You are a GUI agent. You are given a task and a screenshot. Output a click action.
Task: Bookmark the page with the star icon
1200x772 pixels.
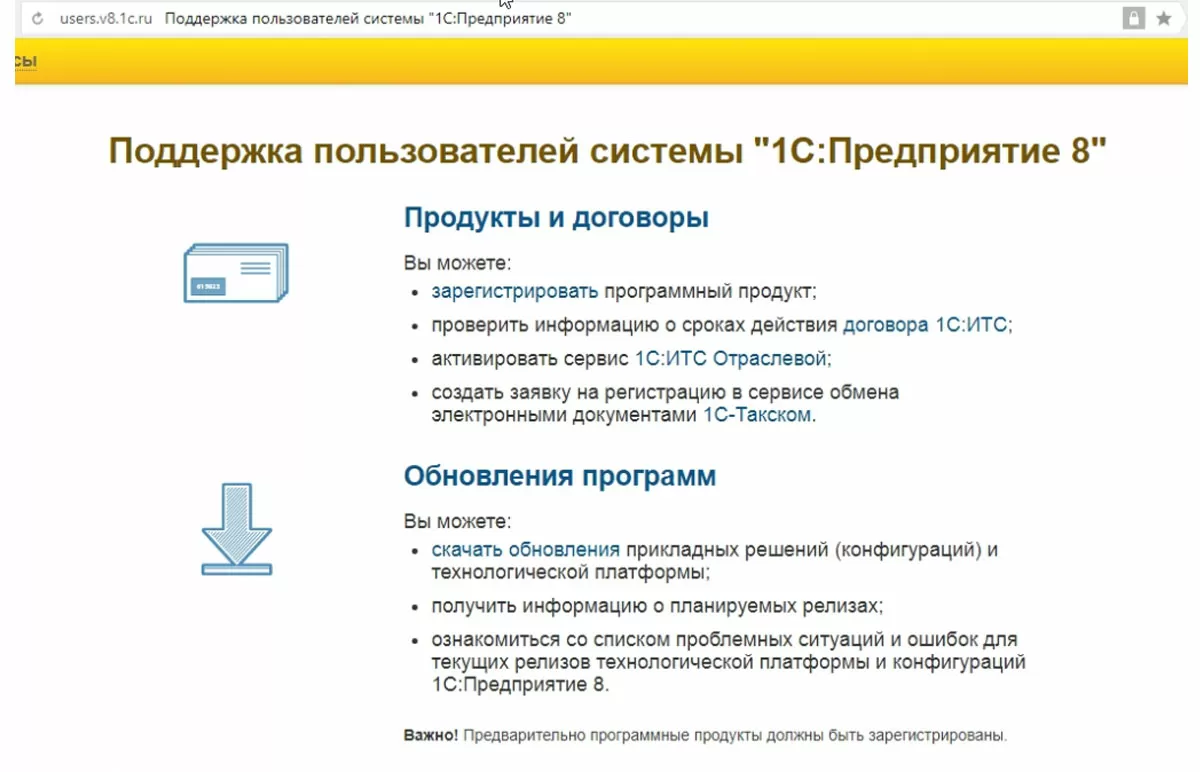click(1164, 18)
